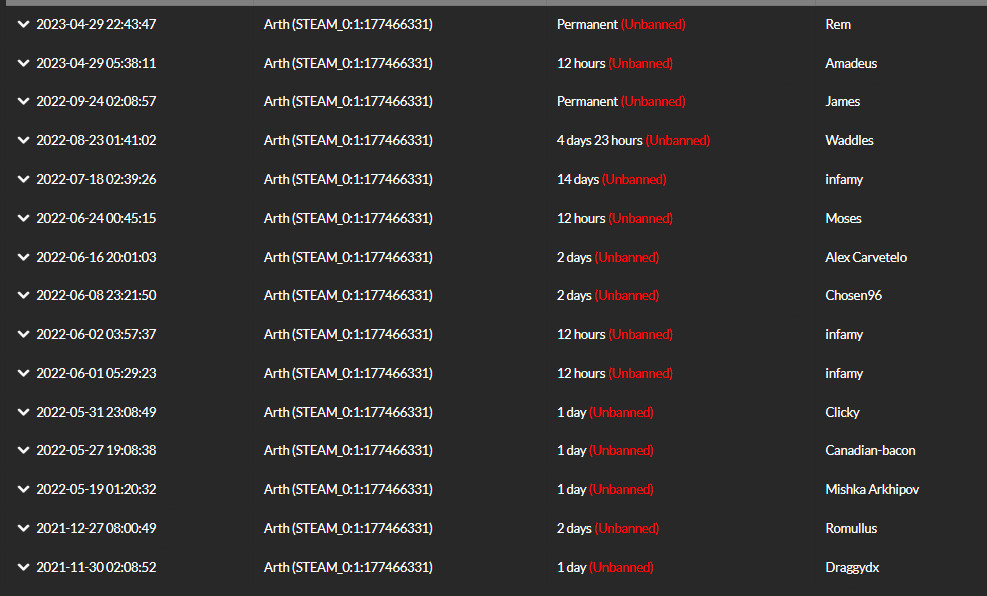This screenshot has height=596, width=987.
Task: Expand the chevron beside 2022-06-24 00:45:15
Action: point(23,218)
